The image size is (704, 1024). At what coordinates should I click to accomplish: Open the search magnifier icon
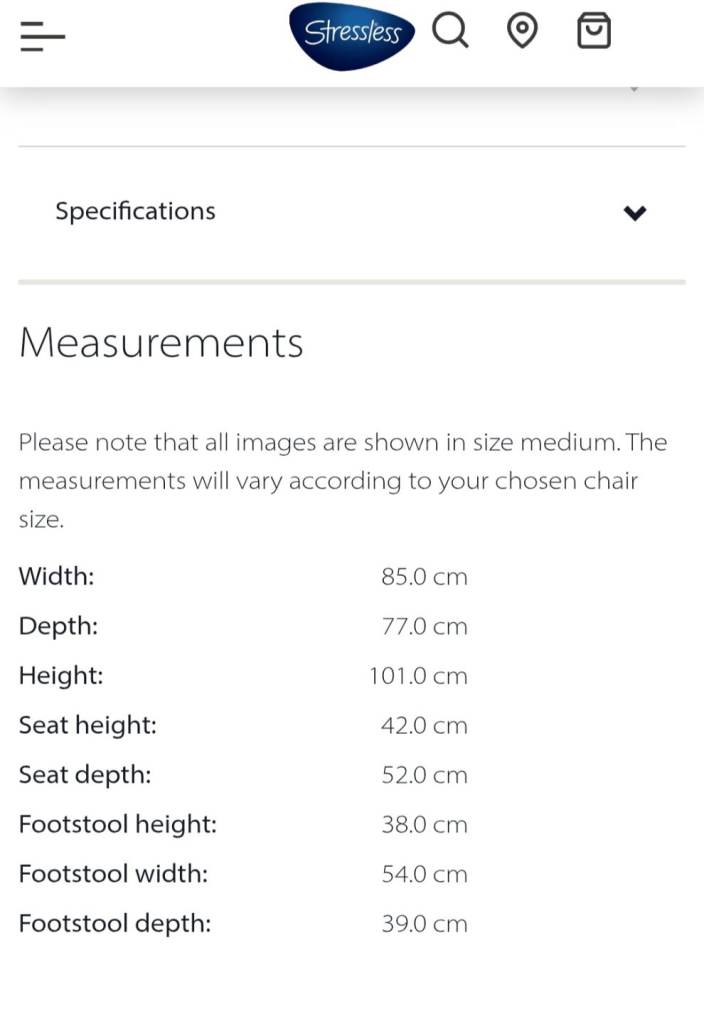click(450, 32)
